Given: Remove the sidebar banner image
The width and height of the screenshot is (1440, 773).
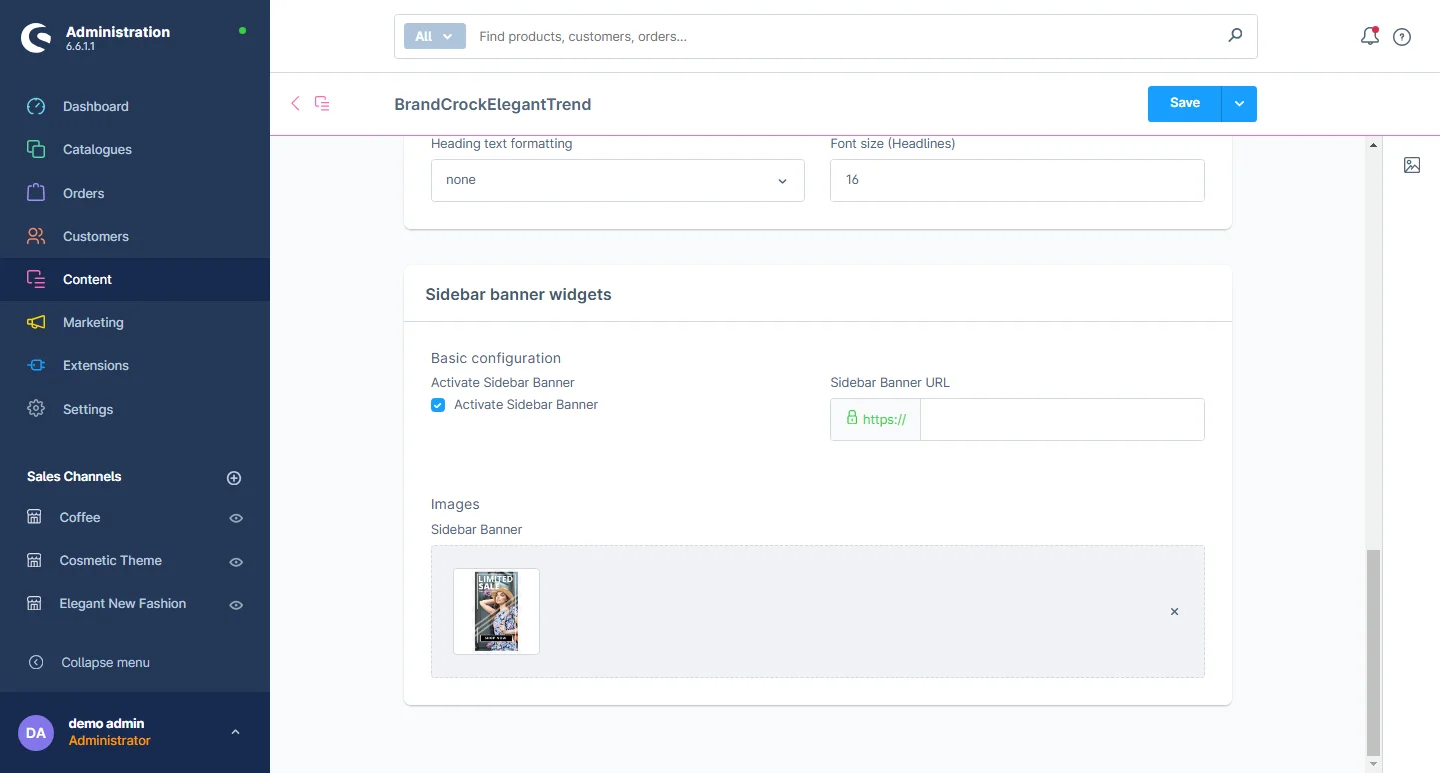Looking at the screenshot, I should [x=1174, y=611].
